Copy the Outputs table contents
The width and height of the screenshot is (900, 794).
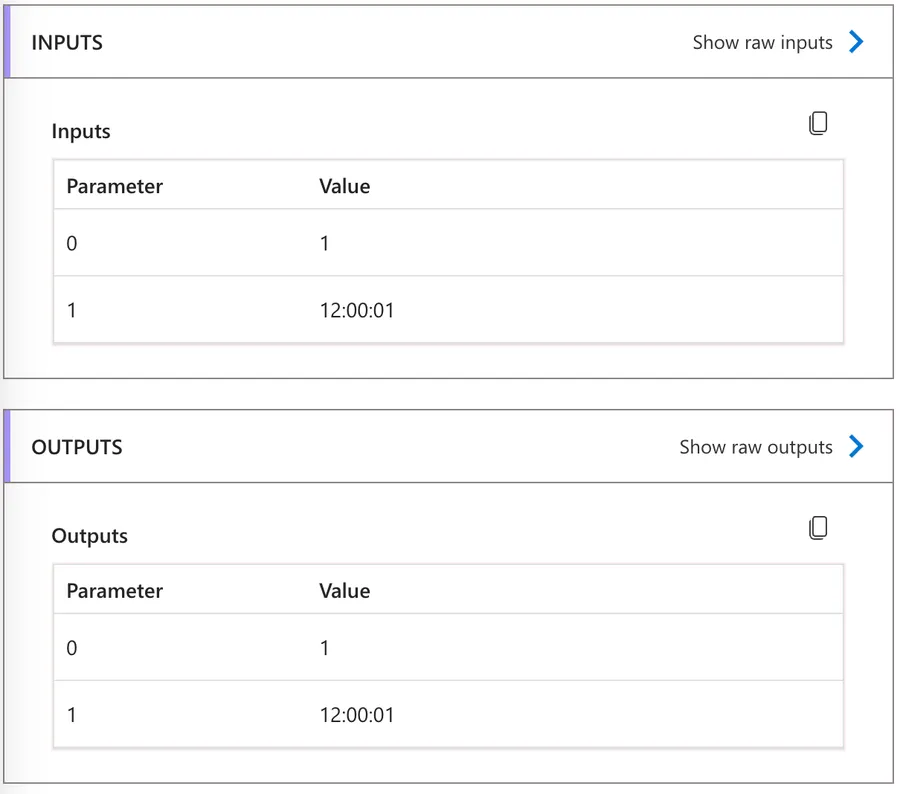(x=818, y=528)
